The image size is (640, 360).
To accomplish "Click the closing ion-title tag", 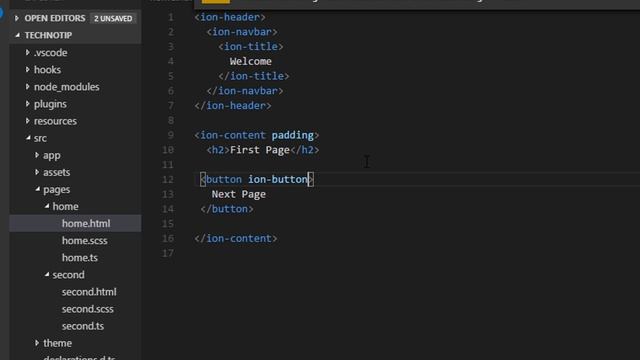I will pos(254,76).
